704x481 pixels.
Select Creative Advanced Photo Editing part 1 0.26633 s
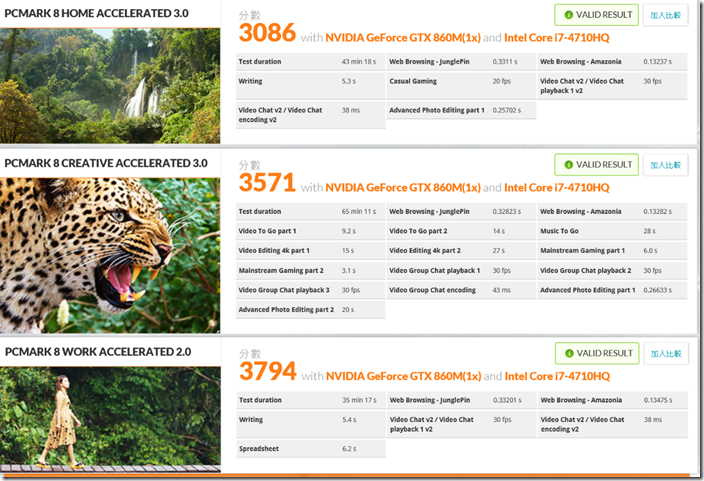612,290
